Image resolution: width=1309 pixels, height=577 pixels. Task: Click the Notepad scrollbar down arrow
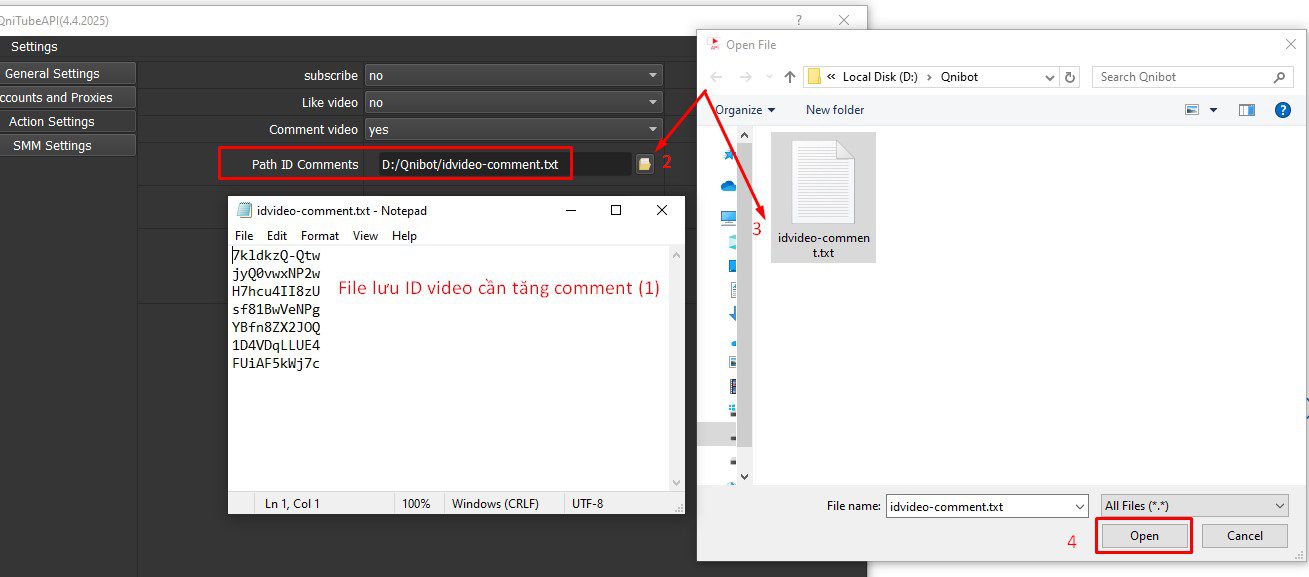point(677,482)
